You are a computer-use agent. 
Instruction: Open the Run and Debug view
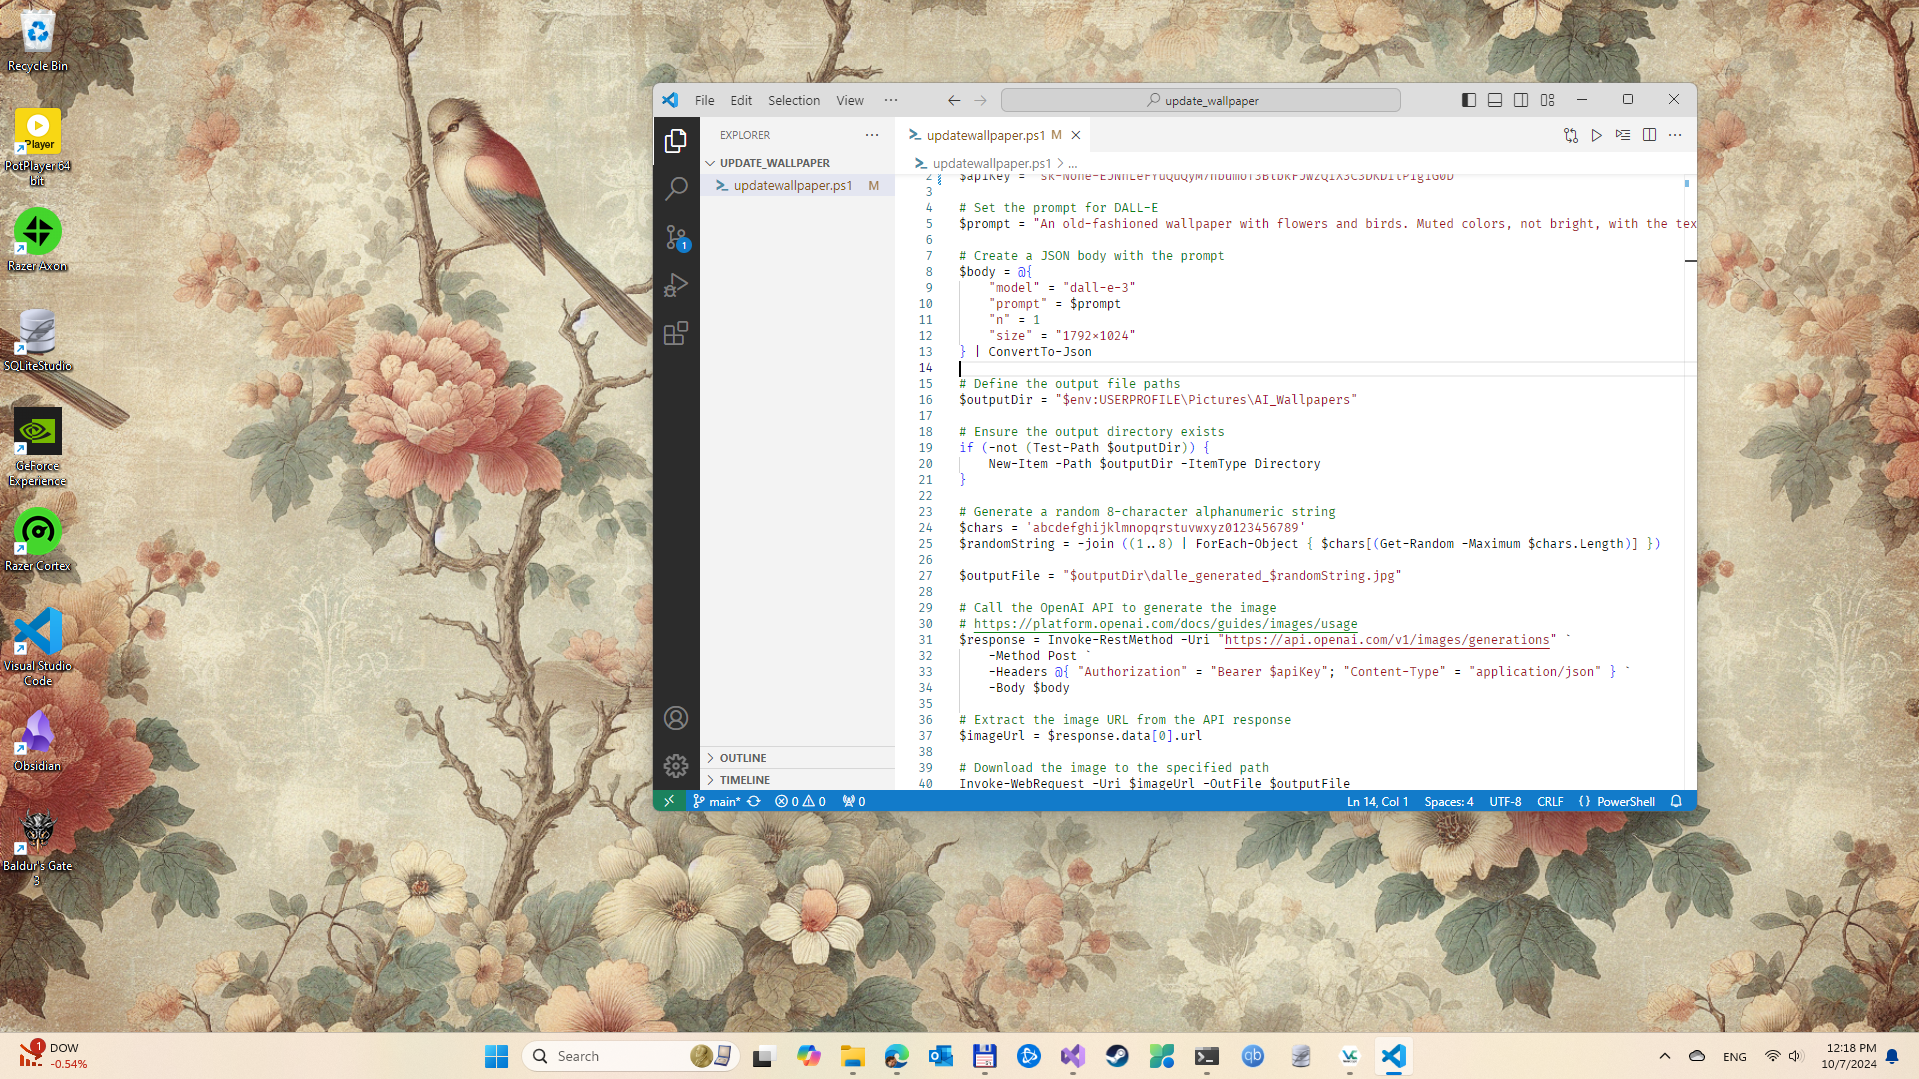click(676, 285)
